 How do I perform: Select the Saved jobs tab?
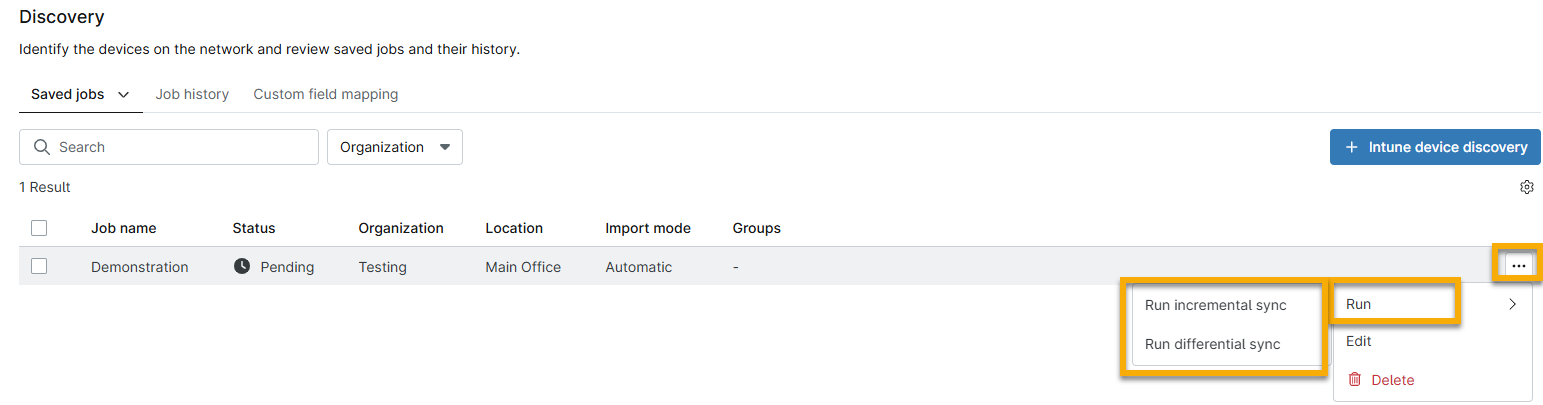(67, 94)
